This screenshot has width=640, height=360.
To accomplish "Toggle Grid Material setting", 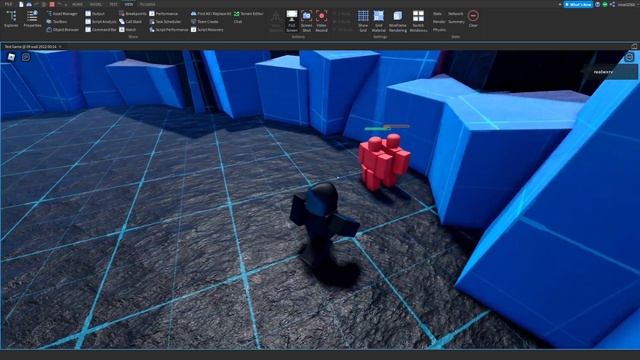I will 378,21.
